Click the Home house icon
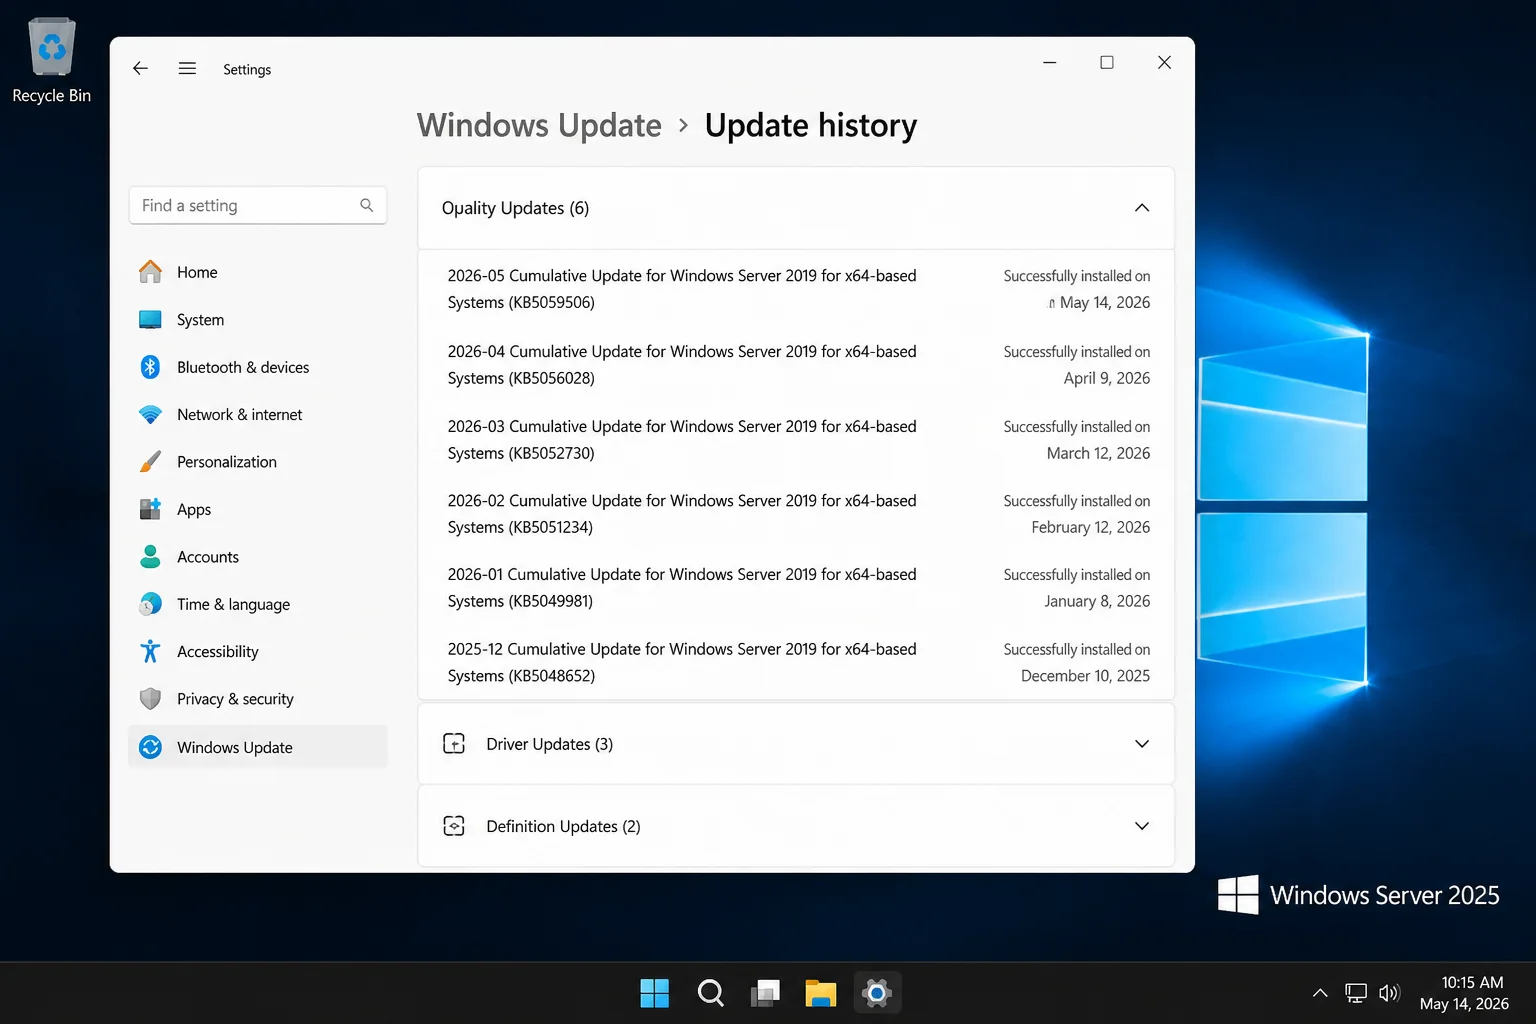The image size is (1536, 1024). [150, 272]
